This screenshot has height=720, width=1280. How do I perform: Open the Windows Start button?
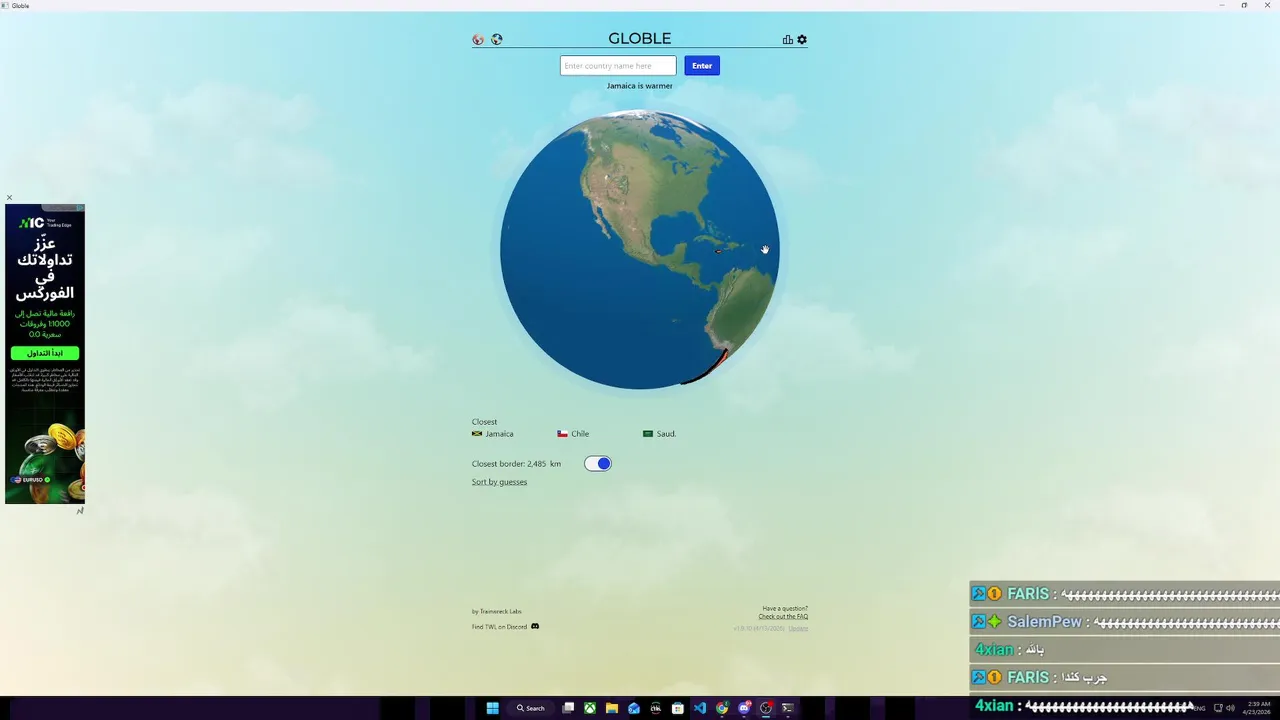(492, 708)
